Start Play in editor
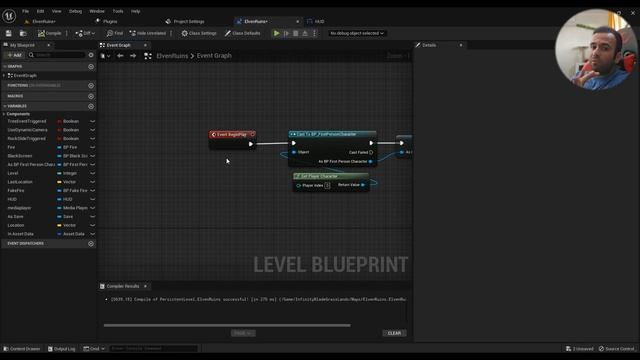Image resolution: width=640 pixels, height=360 pixels. click(276, 33)
